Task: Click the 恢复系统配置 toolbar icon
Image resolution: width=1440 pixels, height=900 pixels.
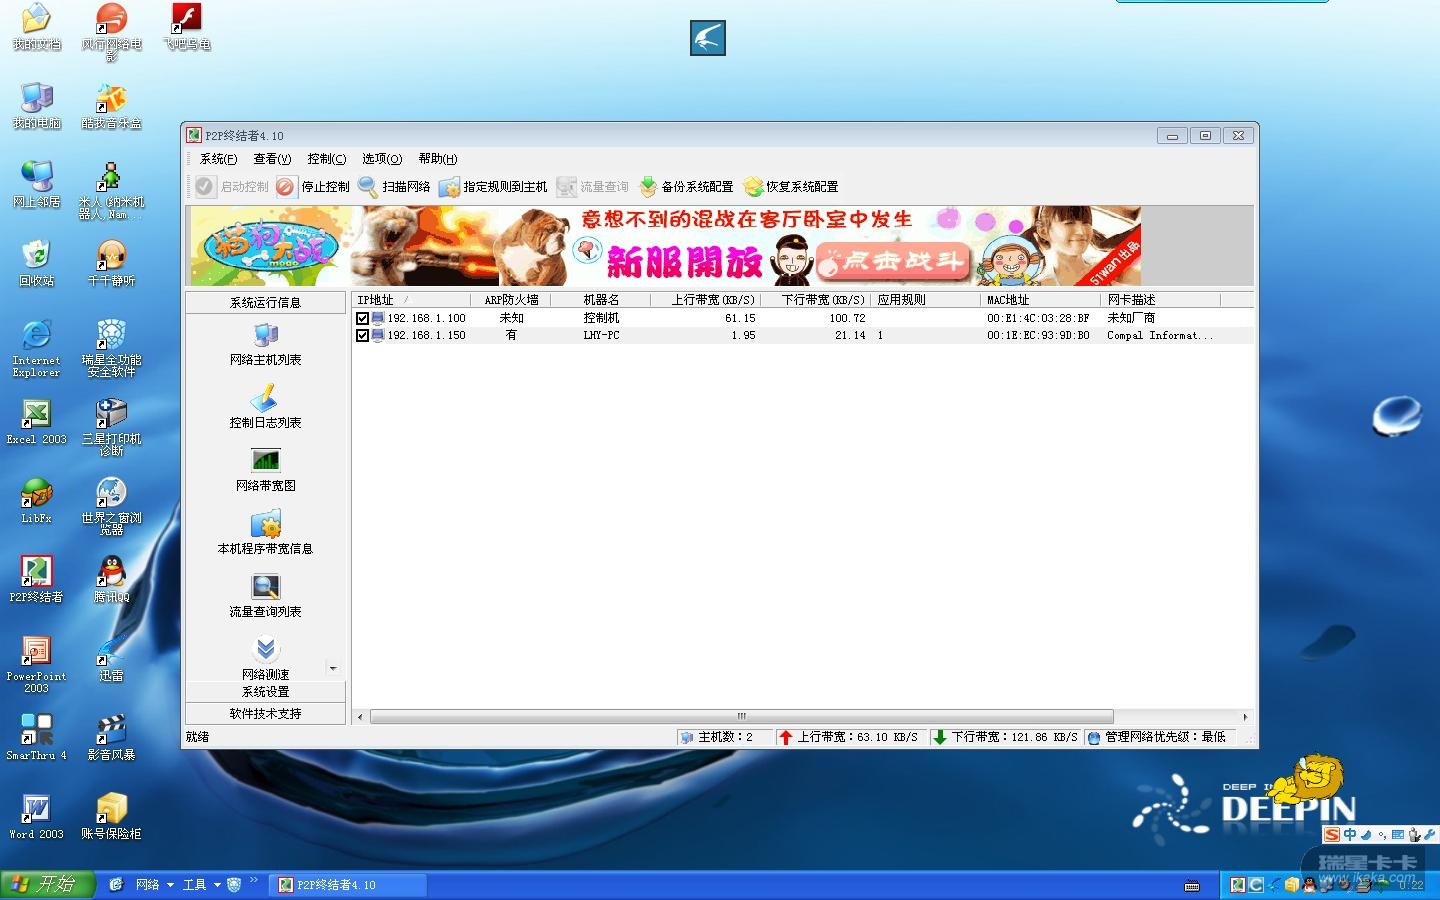Action: [753, 187]
